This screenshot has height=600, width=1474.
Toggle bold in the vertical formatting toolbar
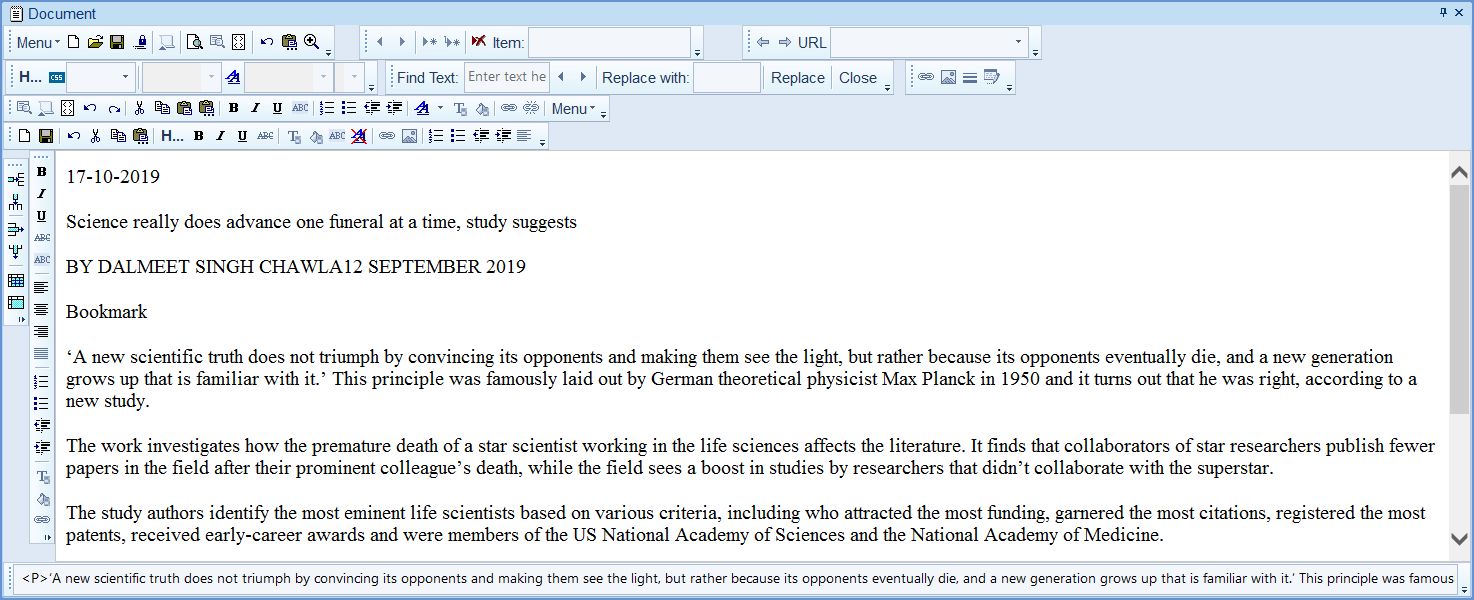pyautogui.click(x=41, y=172)
